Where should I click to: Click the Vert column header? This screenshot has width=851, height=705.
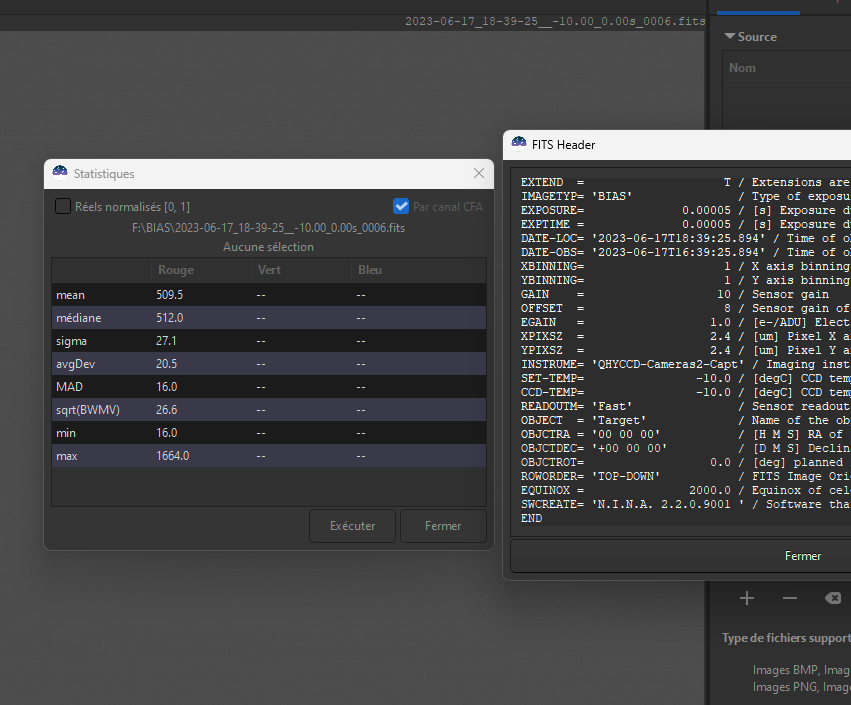tap(269, 270)
